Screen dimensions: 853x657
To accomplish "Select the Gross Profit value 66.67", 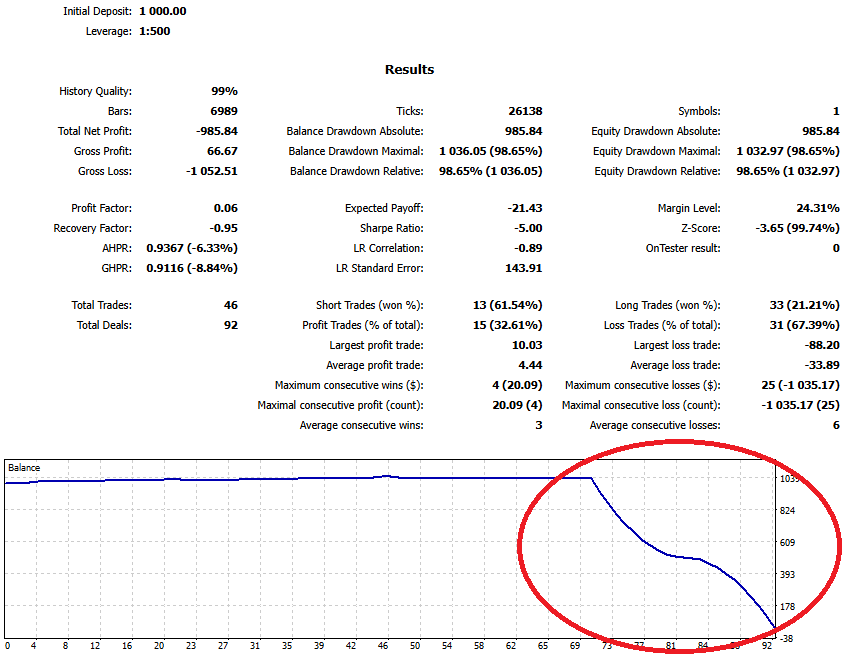I will pos(221,151).
